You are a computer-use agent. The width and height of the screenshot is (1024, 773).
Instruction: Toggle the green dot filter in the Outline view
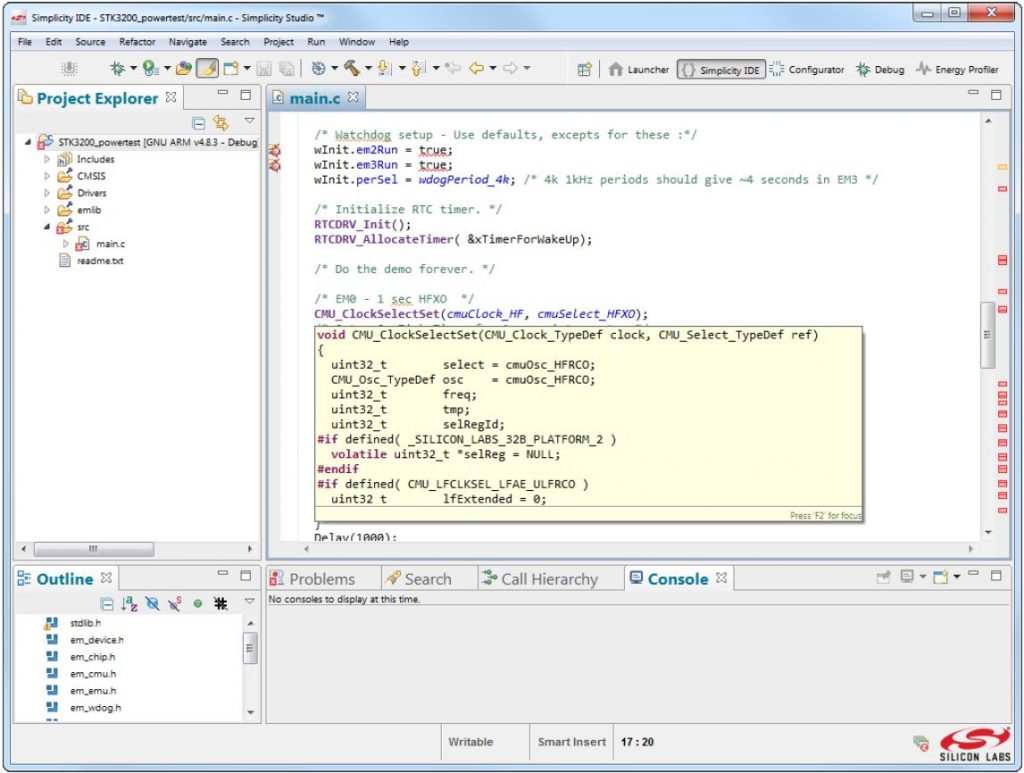(198, 604)
